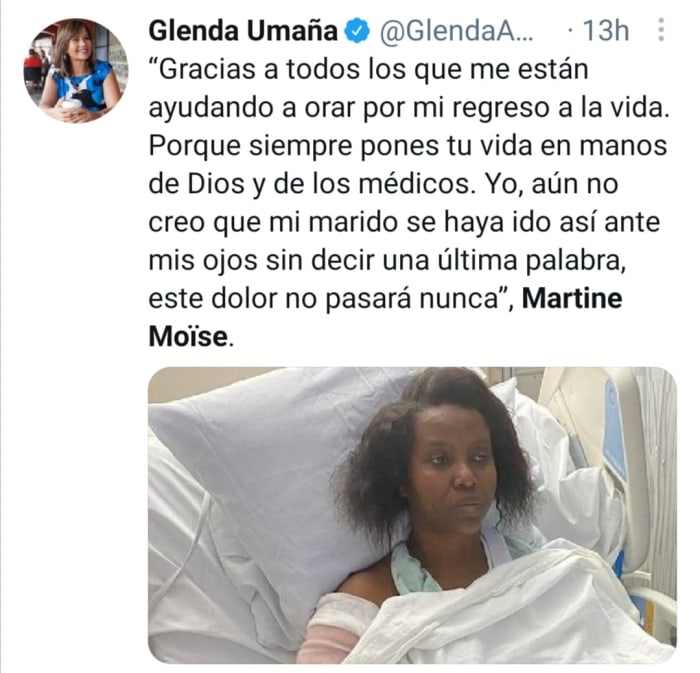This screenshot has width=700, height=673.
Task: Click the display name Glenda Umaña
Action: (x=243, y=31)
